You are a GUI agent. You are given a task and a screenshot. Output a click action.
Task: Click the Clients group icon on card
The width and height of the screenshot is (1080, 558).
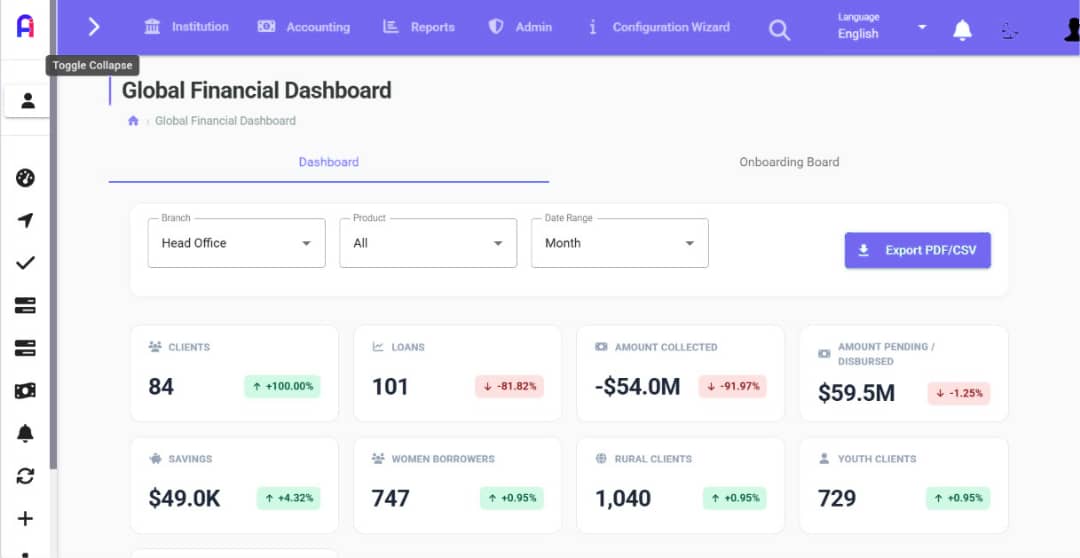[x=155, y=347]
